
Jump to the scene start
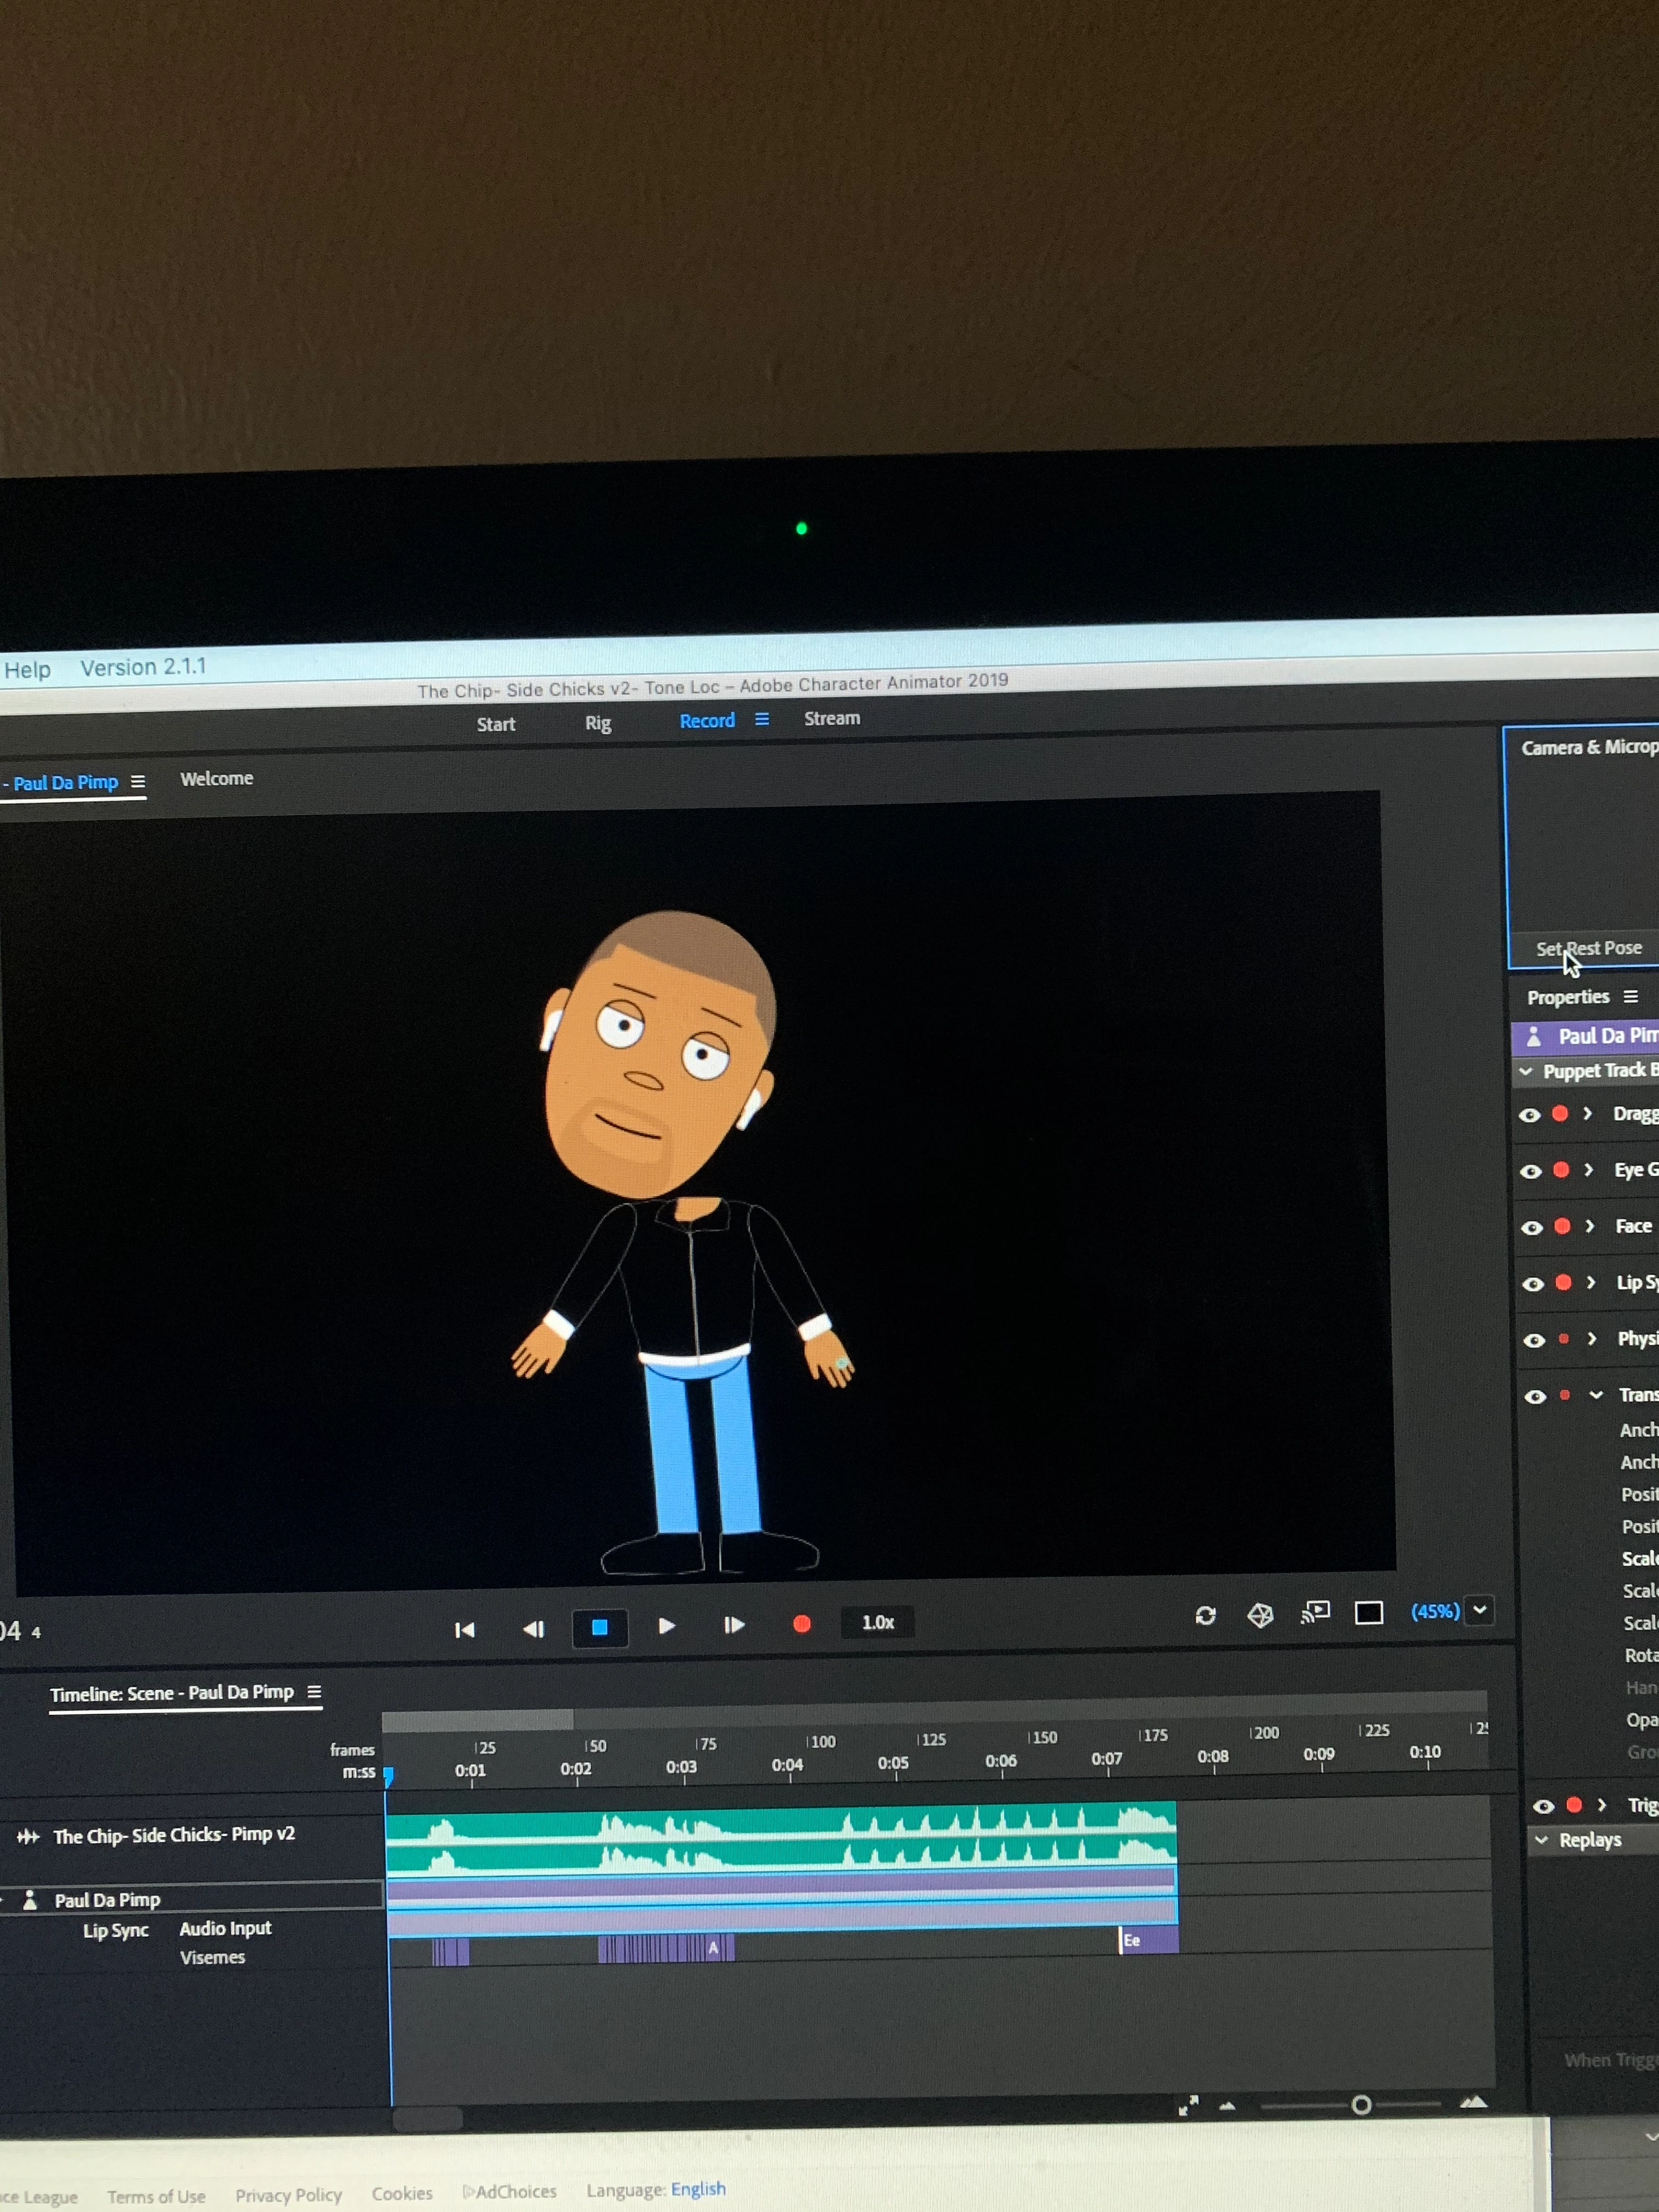tap(465, 1629)
